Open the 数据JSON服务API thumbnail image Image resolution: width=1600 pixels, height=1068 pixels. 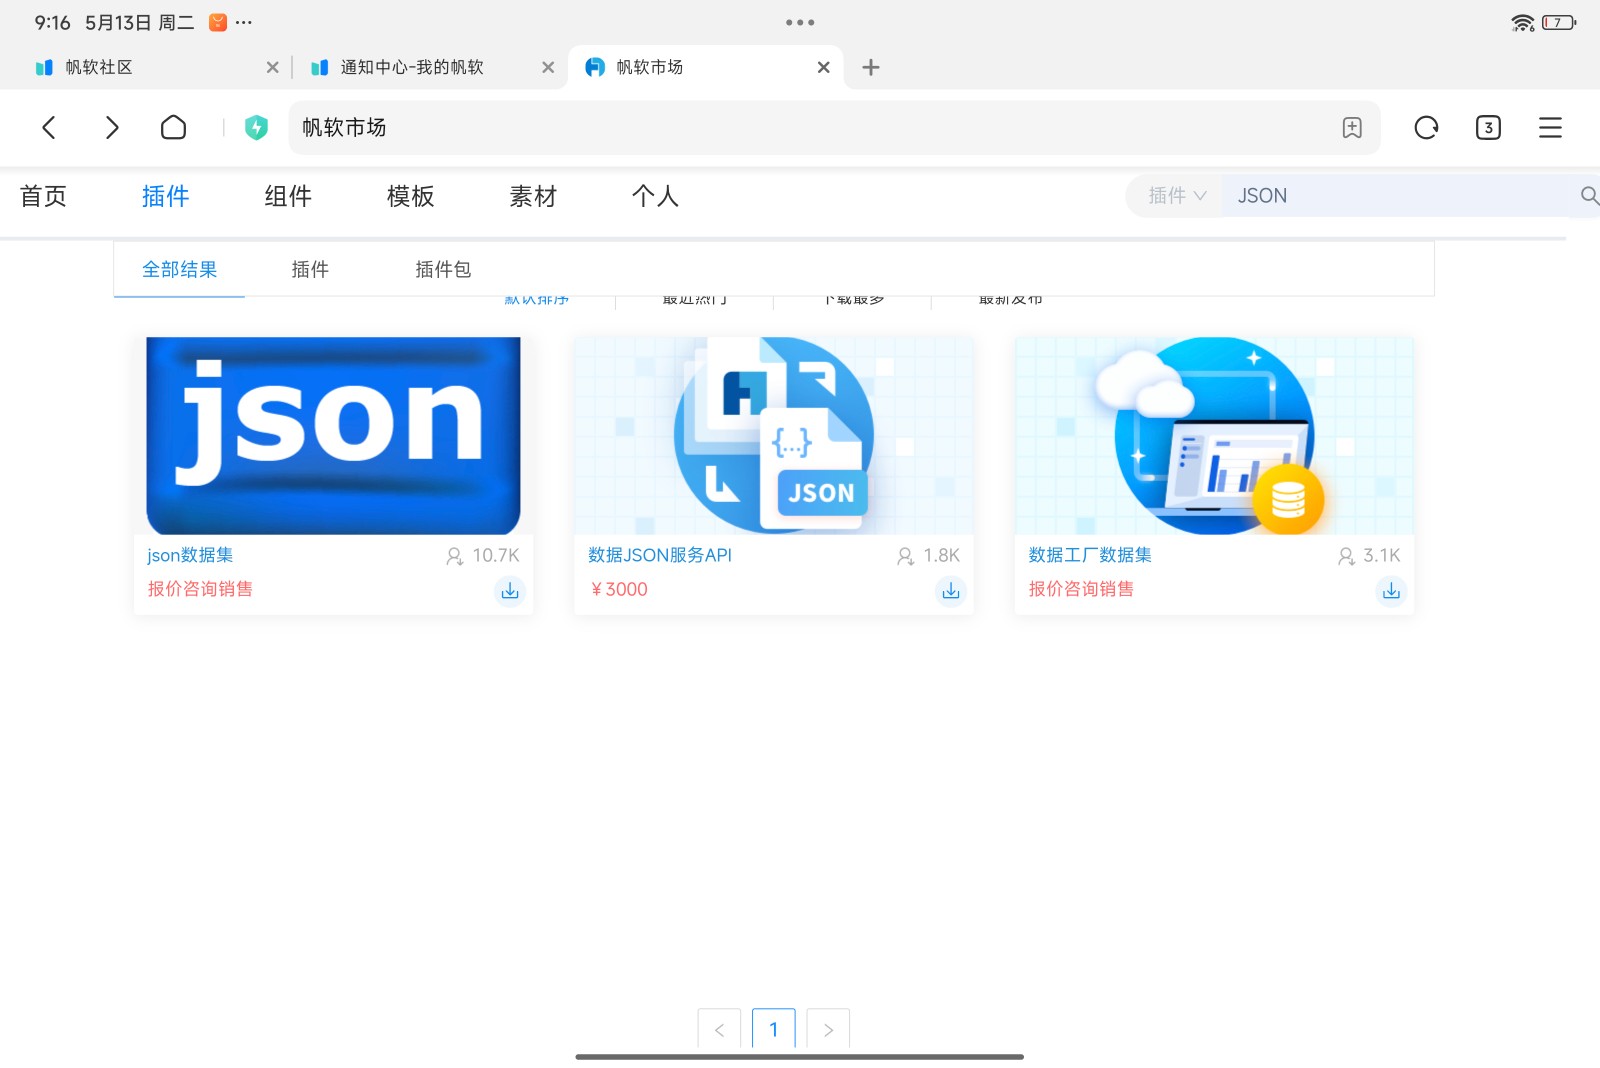[x=773, y=435]
